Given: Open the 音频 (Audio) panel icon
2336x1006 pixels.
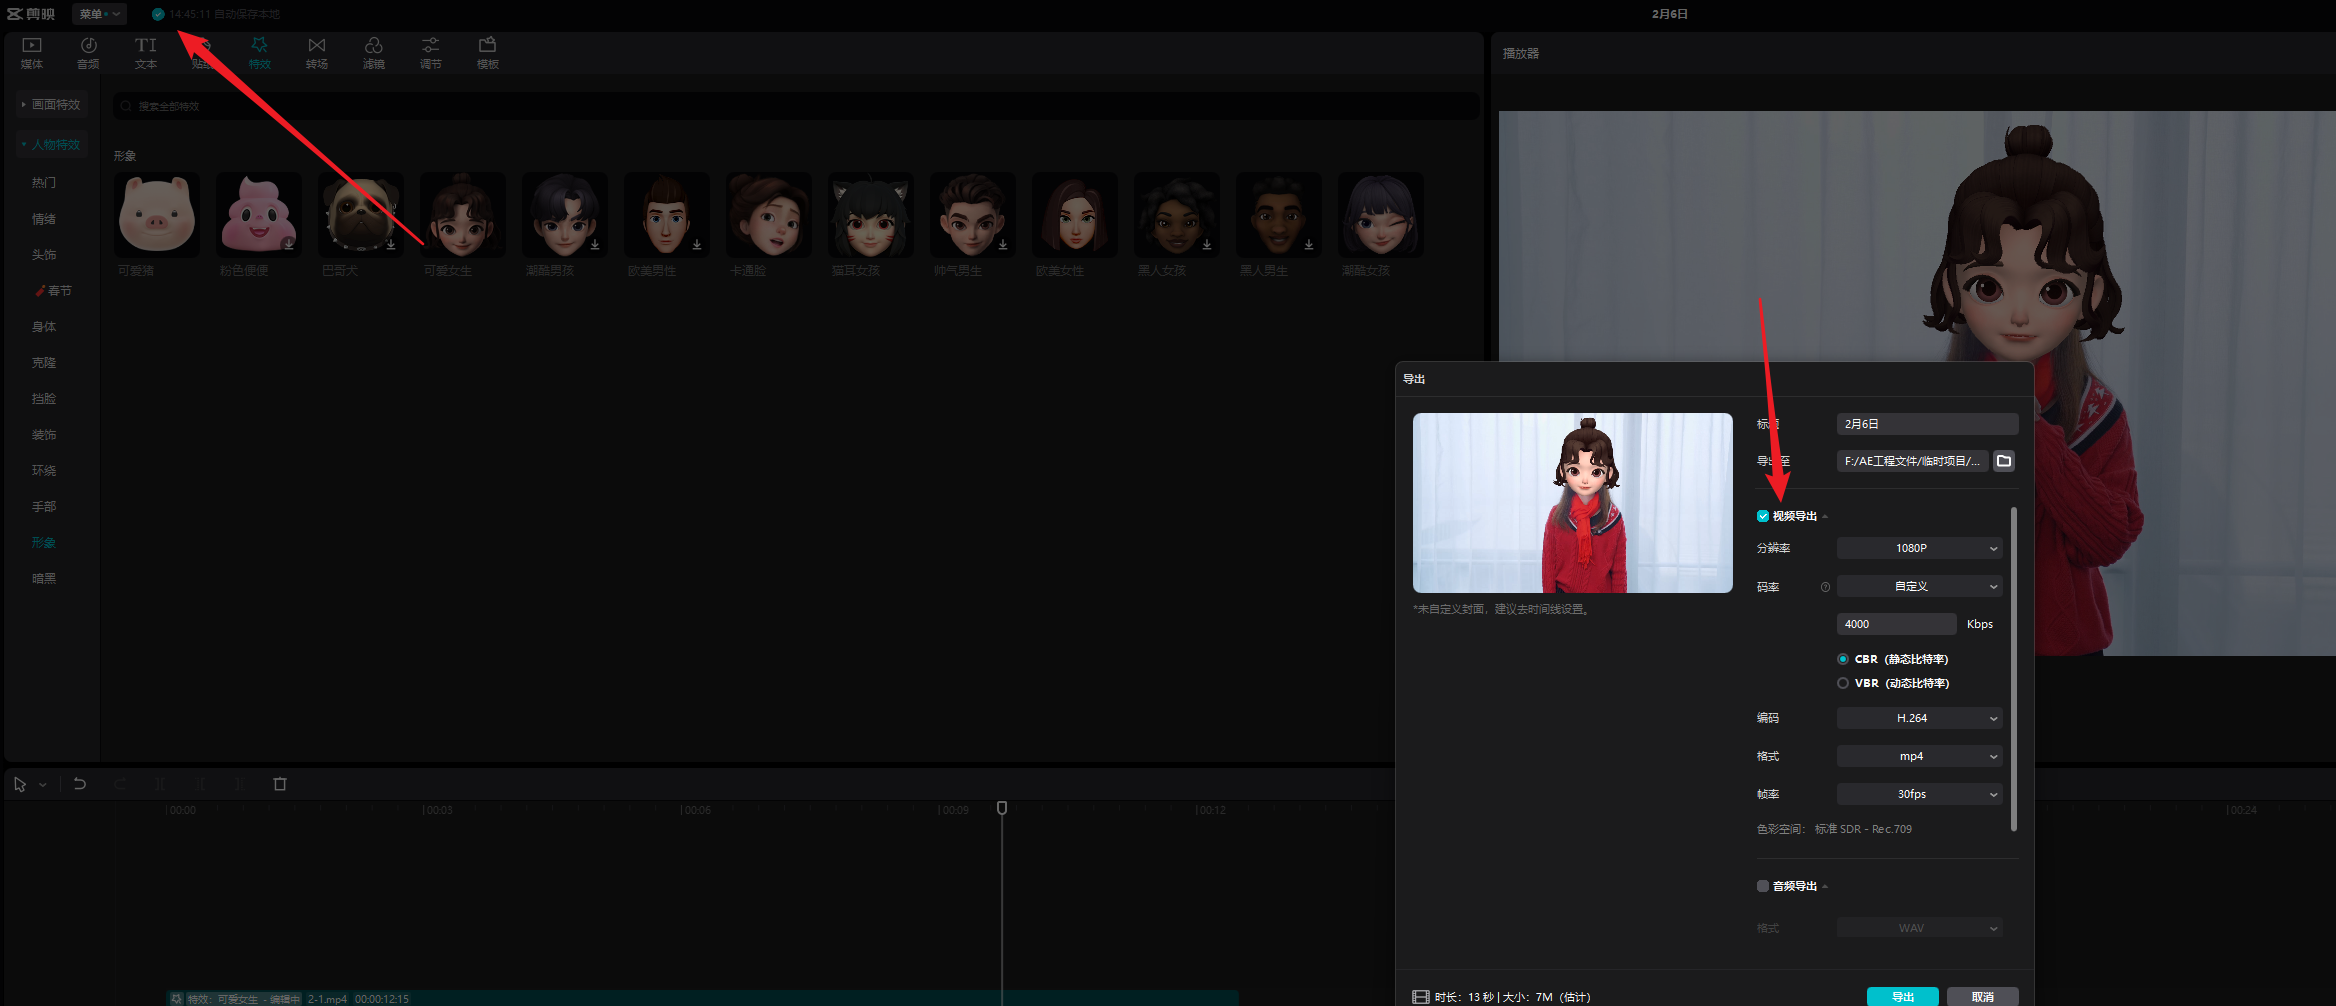Looking at the screenshot, I should 88,52.
